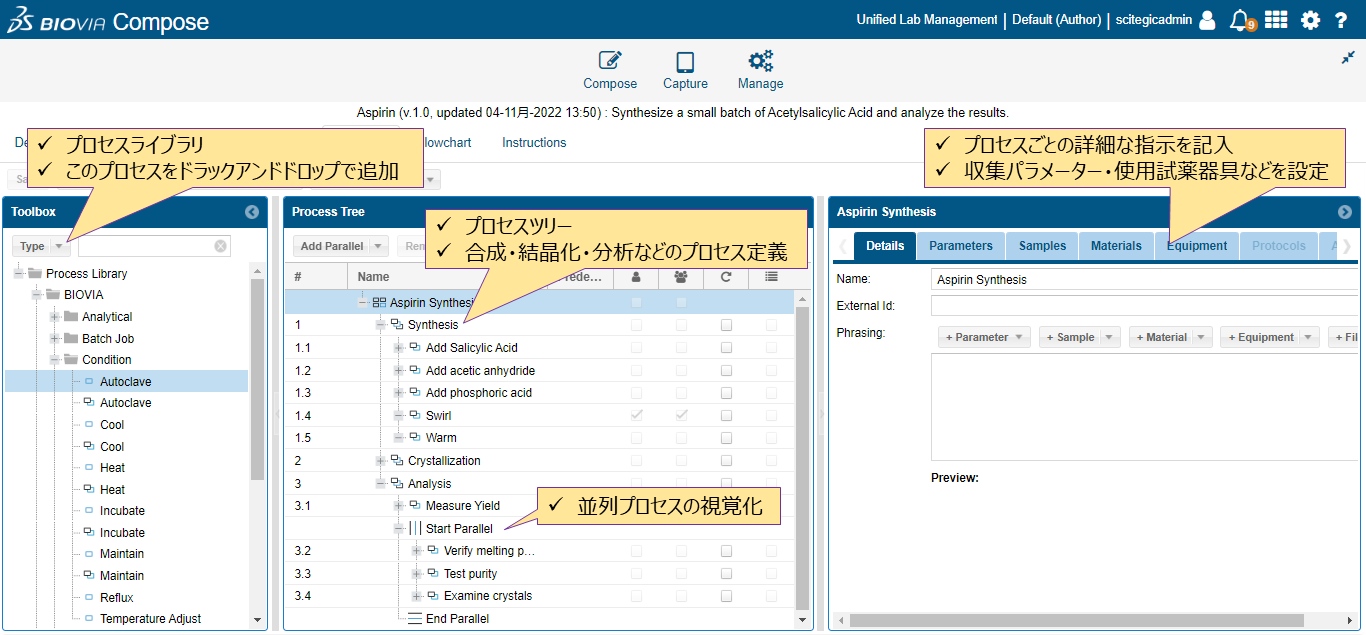Viewport: 1366px width, 635px height.
Task: Switch to the Equipment tab
Action: [x=1197, y=246]
